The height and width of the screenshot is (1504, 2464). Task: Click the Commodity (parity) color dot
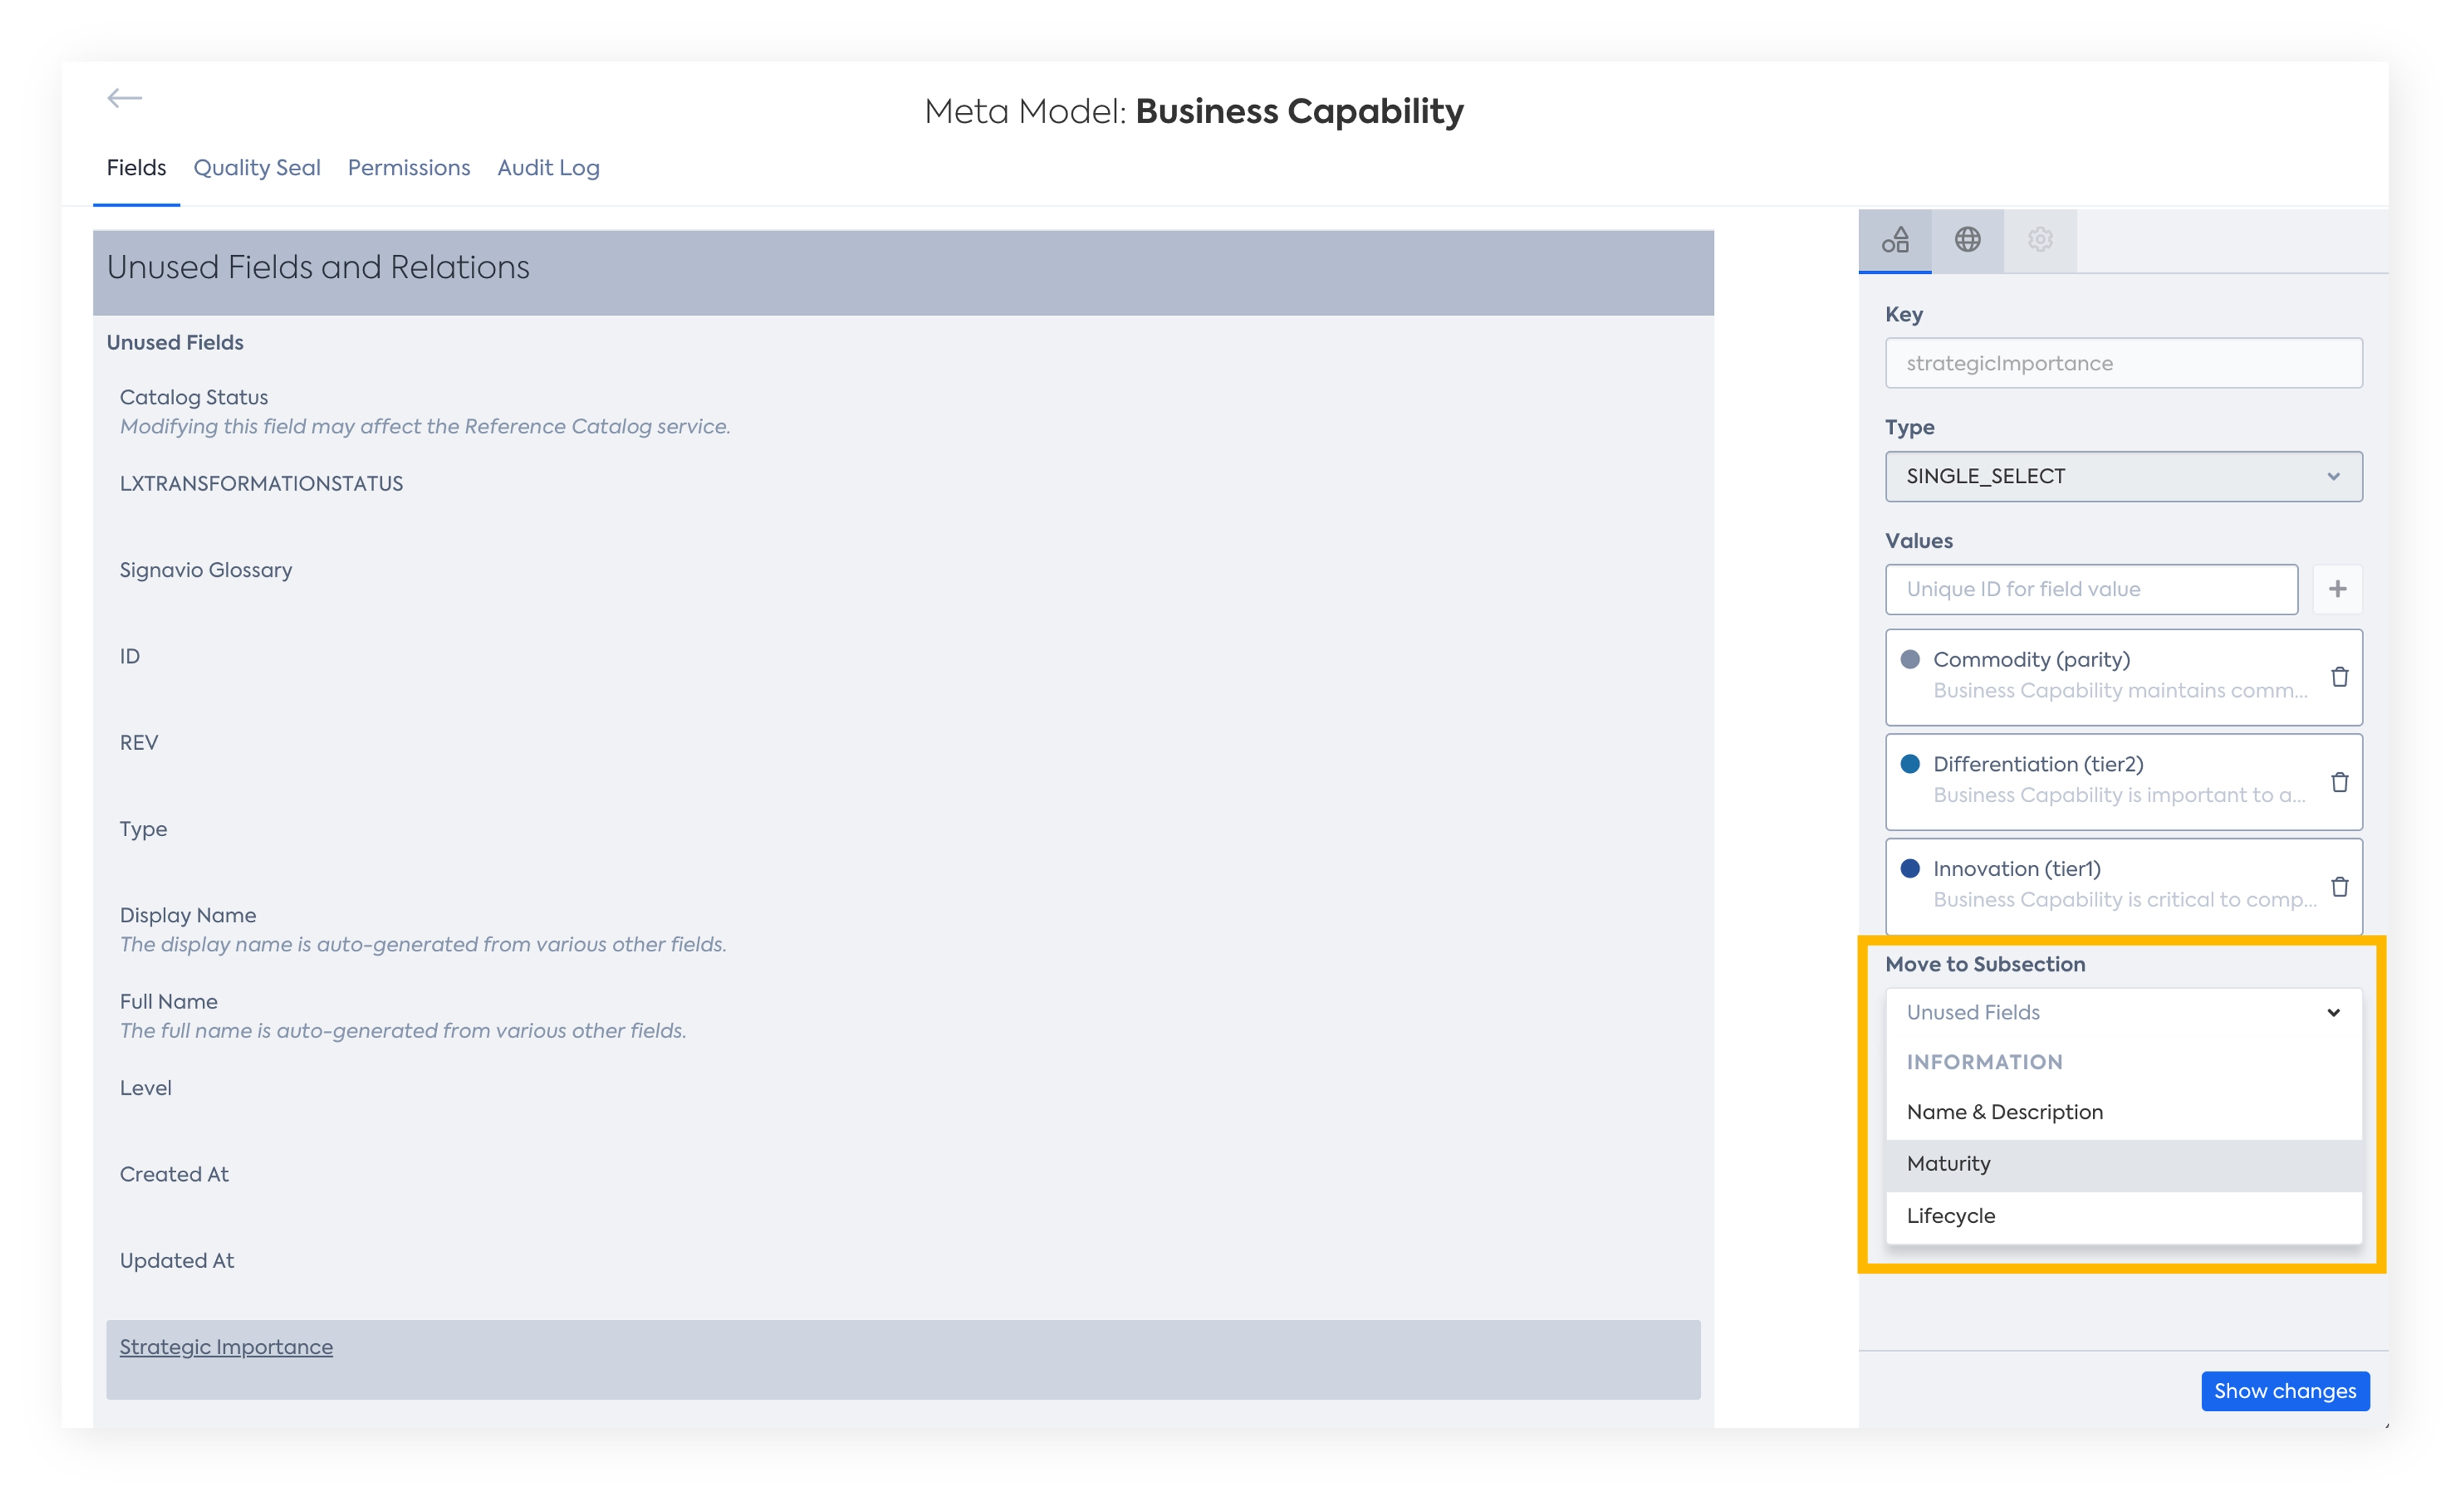click(1910, 659)
